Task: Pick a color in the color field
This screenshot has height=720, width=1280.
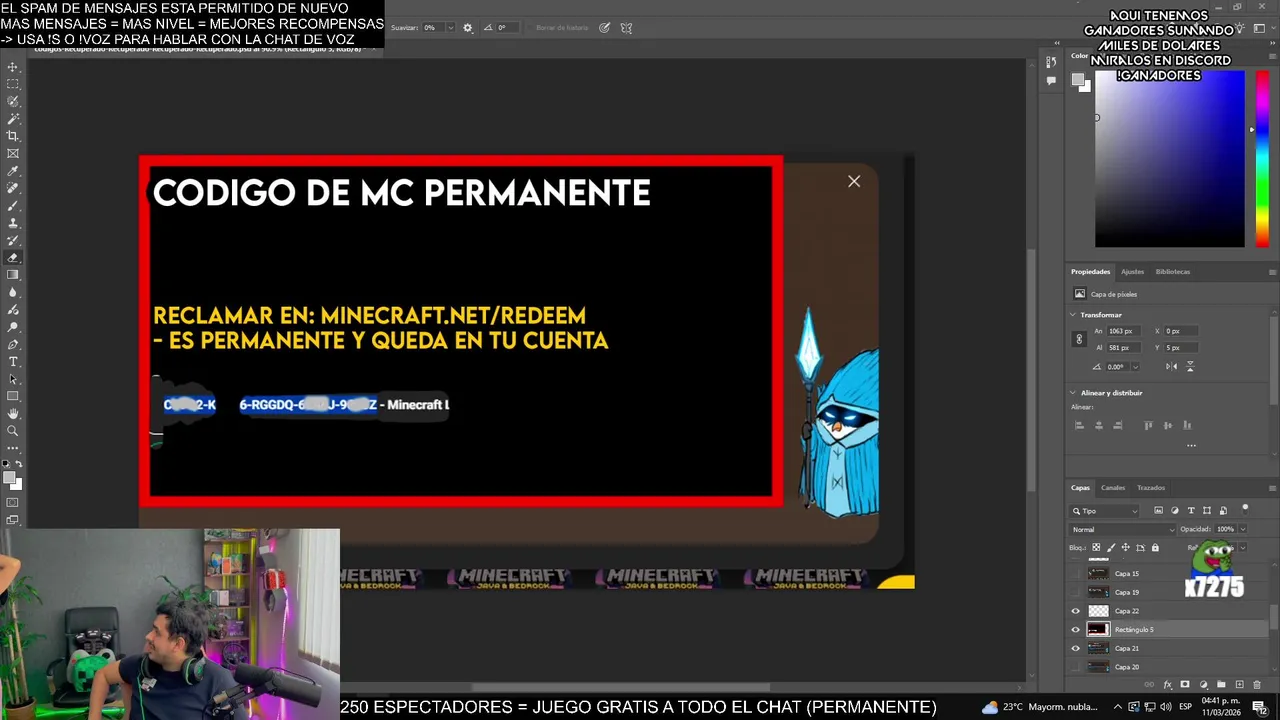Action: point(1170,160)
